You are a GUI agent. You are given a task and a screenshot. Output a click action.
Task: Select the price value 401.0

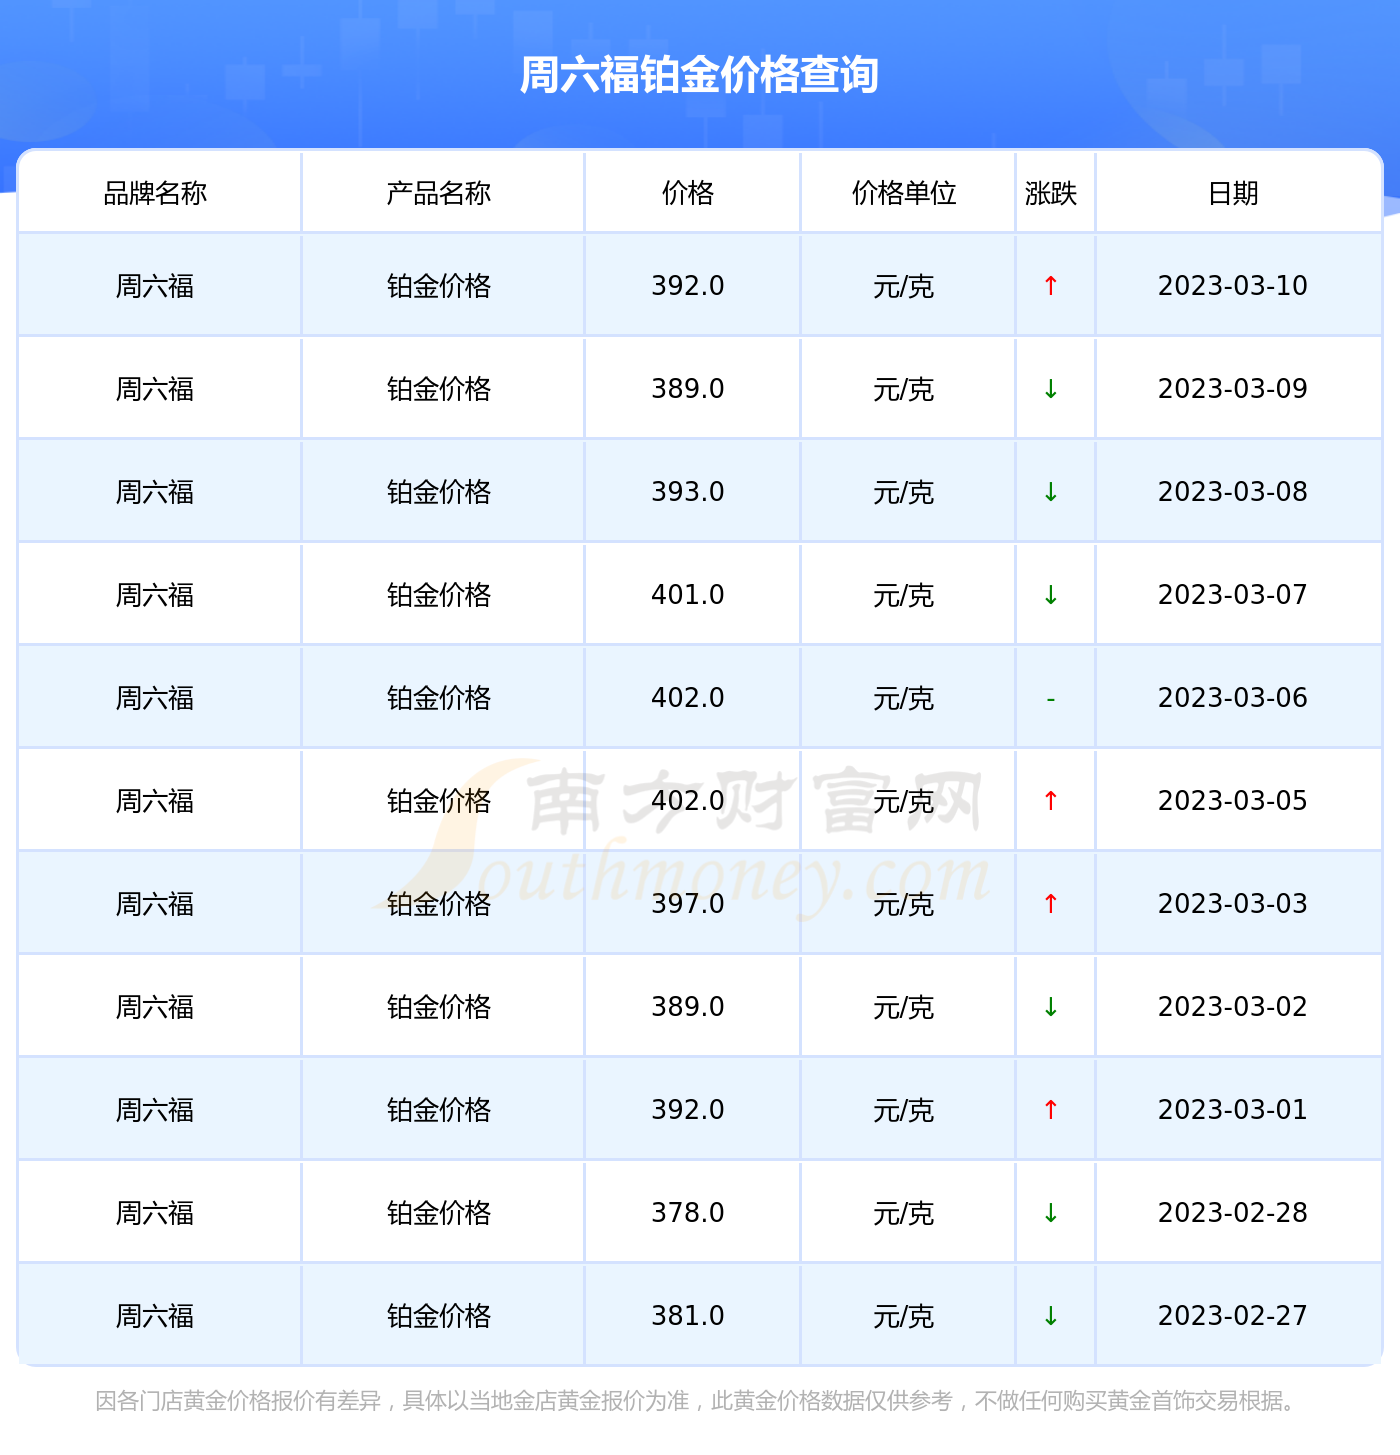688,595
